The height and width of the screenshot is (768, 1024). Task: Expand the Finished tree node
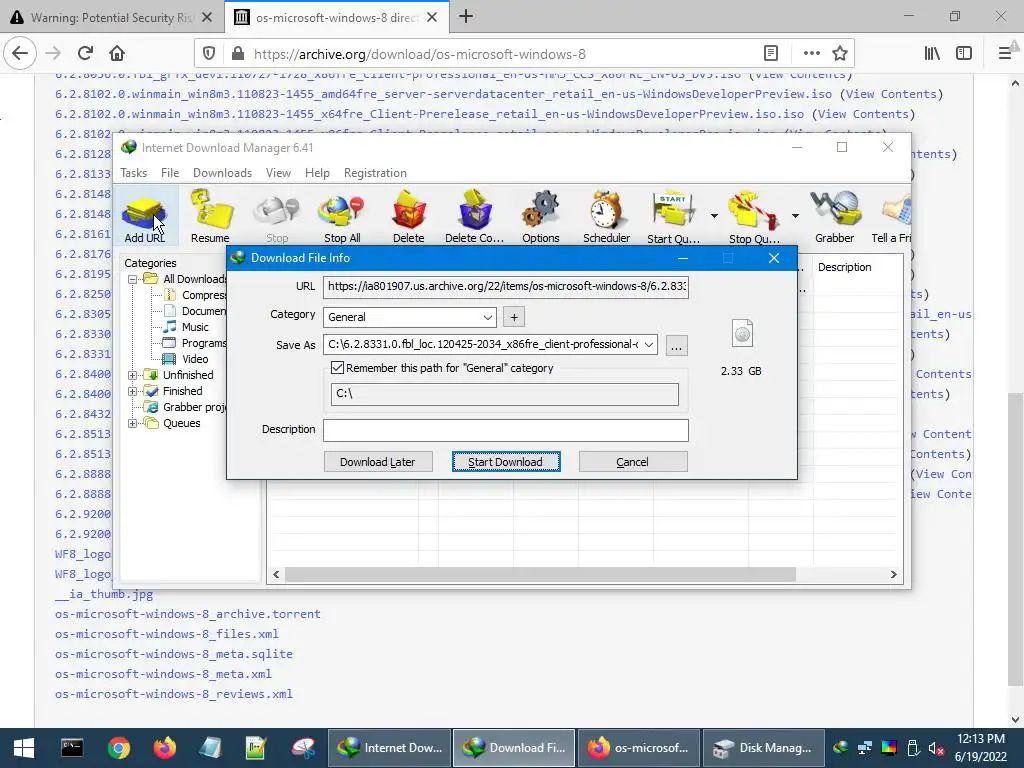tap(133, 392)
